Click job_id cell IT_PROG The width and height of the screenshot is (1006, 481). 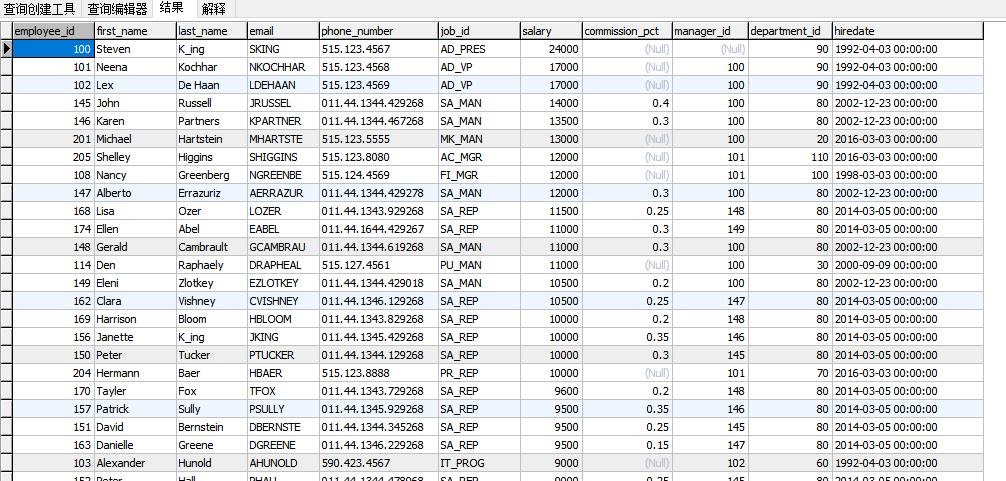479,462
